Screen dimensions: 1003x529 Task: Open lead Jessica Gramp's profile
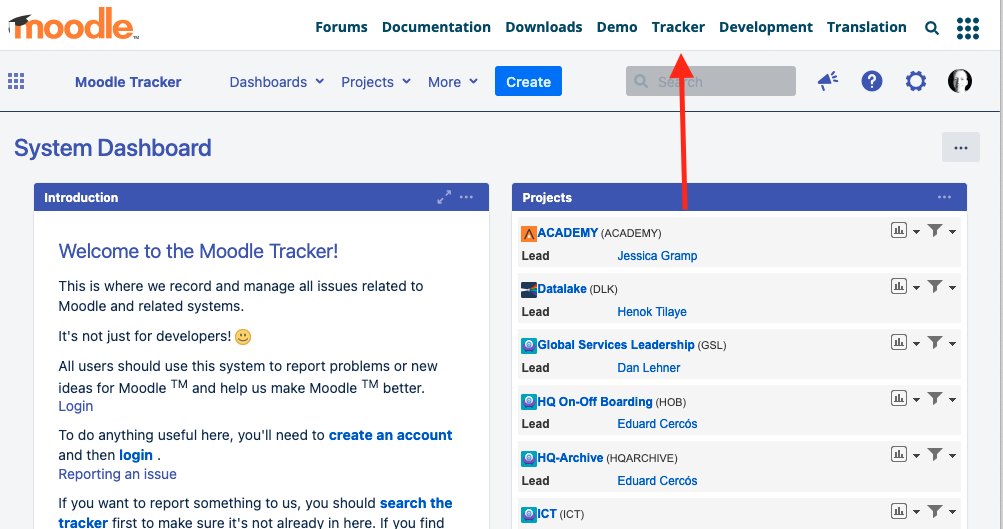[x=657, y=256]
